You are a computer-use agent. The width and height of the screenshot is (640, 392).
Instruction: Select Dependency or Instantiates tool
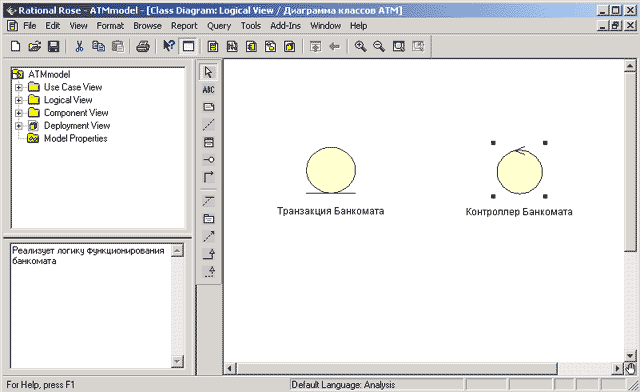click(209, 236)
